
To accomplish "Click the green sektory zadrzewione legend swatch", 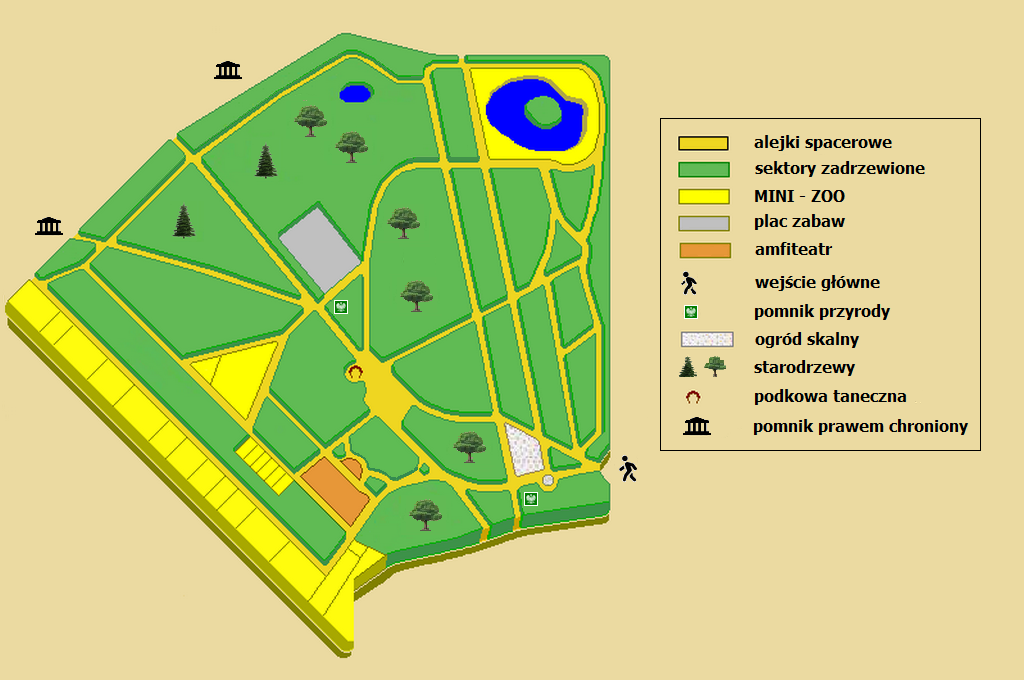I will click(704, 169).
